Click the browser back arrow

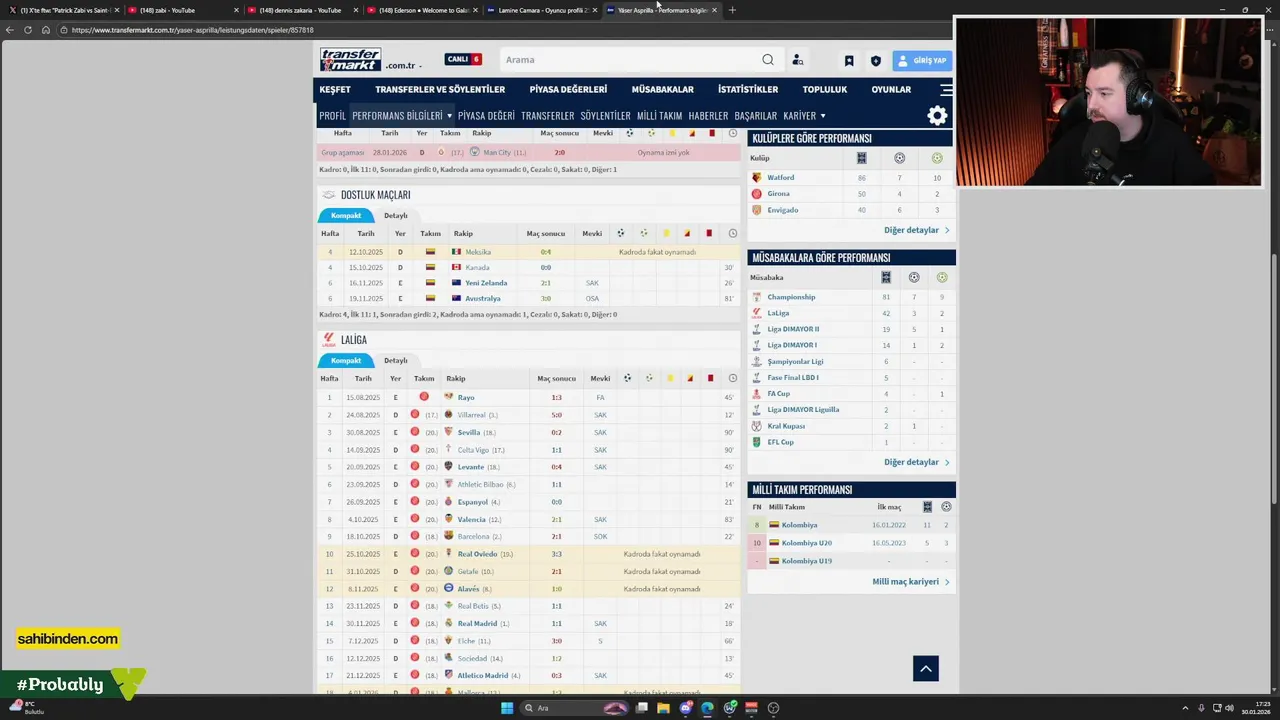10,30
